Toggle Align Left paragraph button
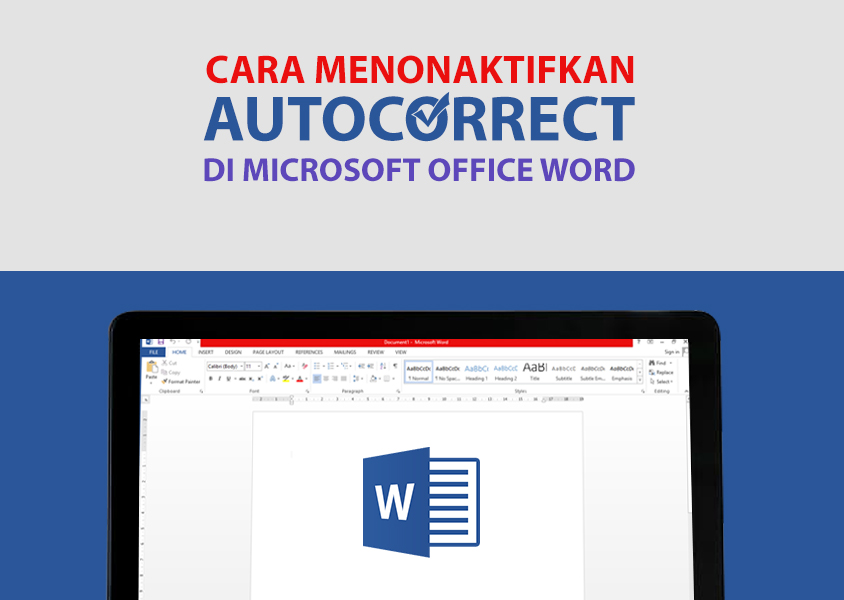This screenshot has height=600, width=844. click(x=316, y=379)
